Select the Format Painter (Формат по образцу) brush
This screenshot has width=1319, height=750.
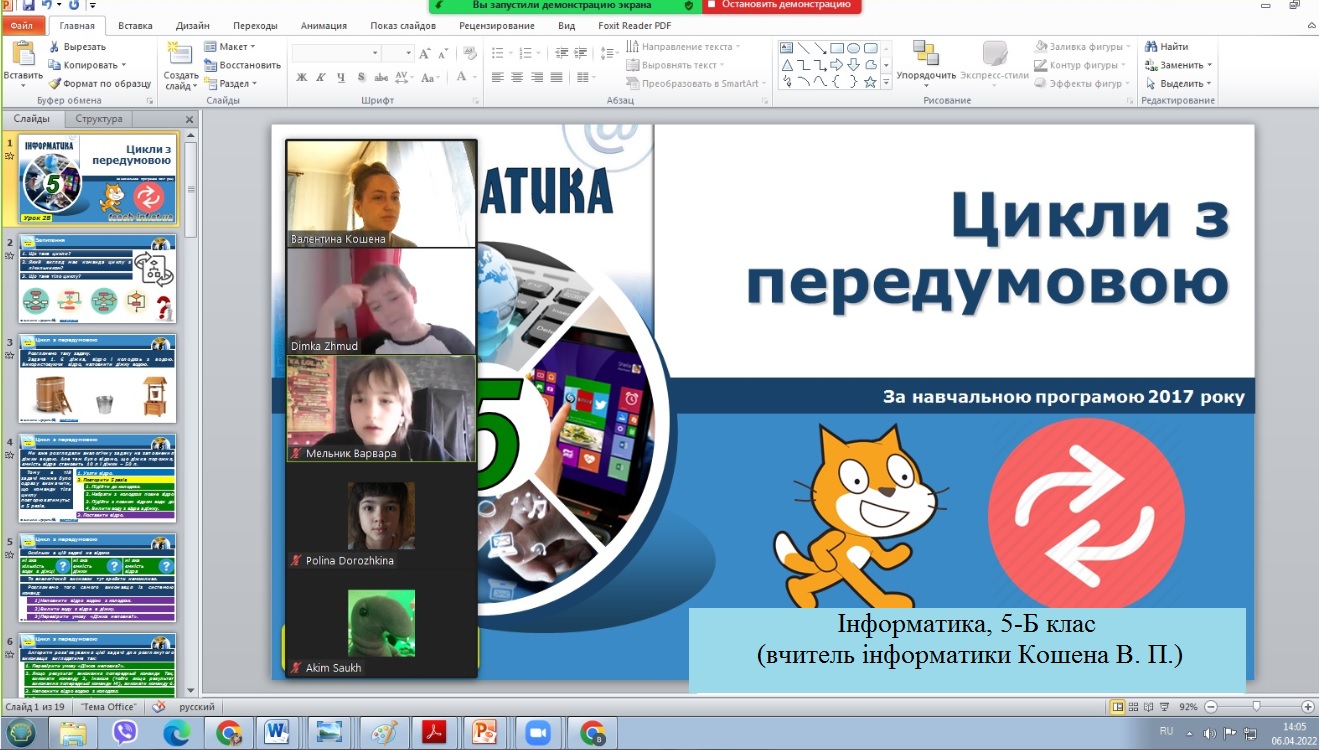point(55,84)
